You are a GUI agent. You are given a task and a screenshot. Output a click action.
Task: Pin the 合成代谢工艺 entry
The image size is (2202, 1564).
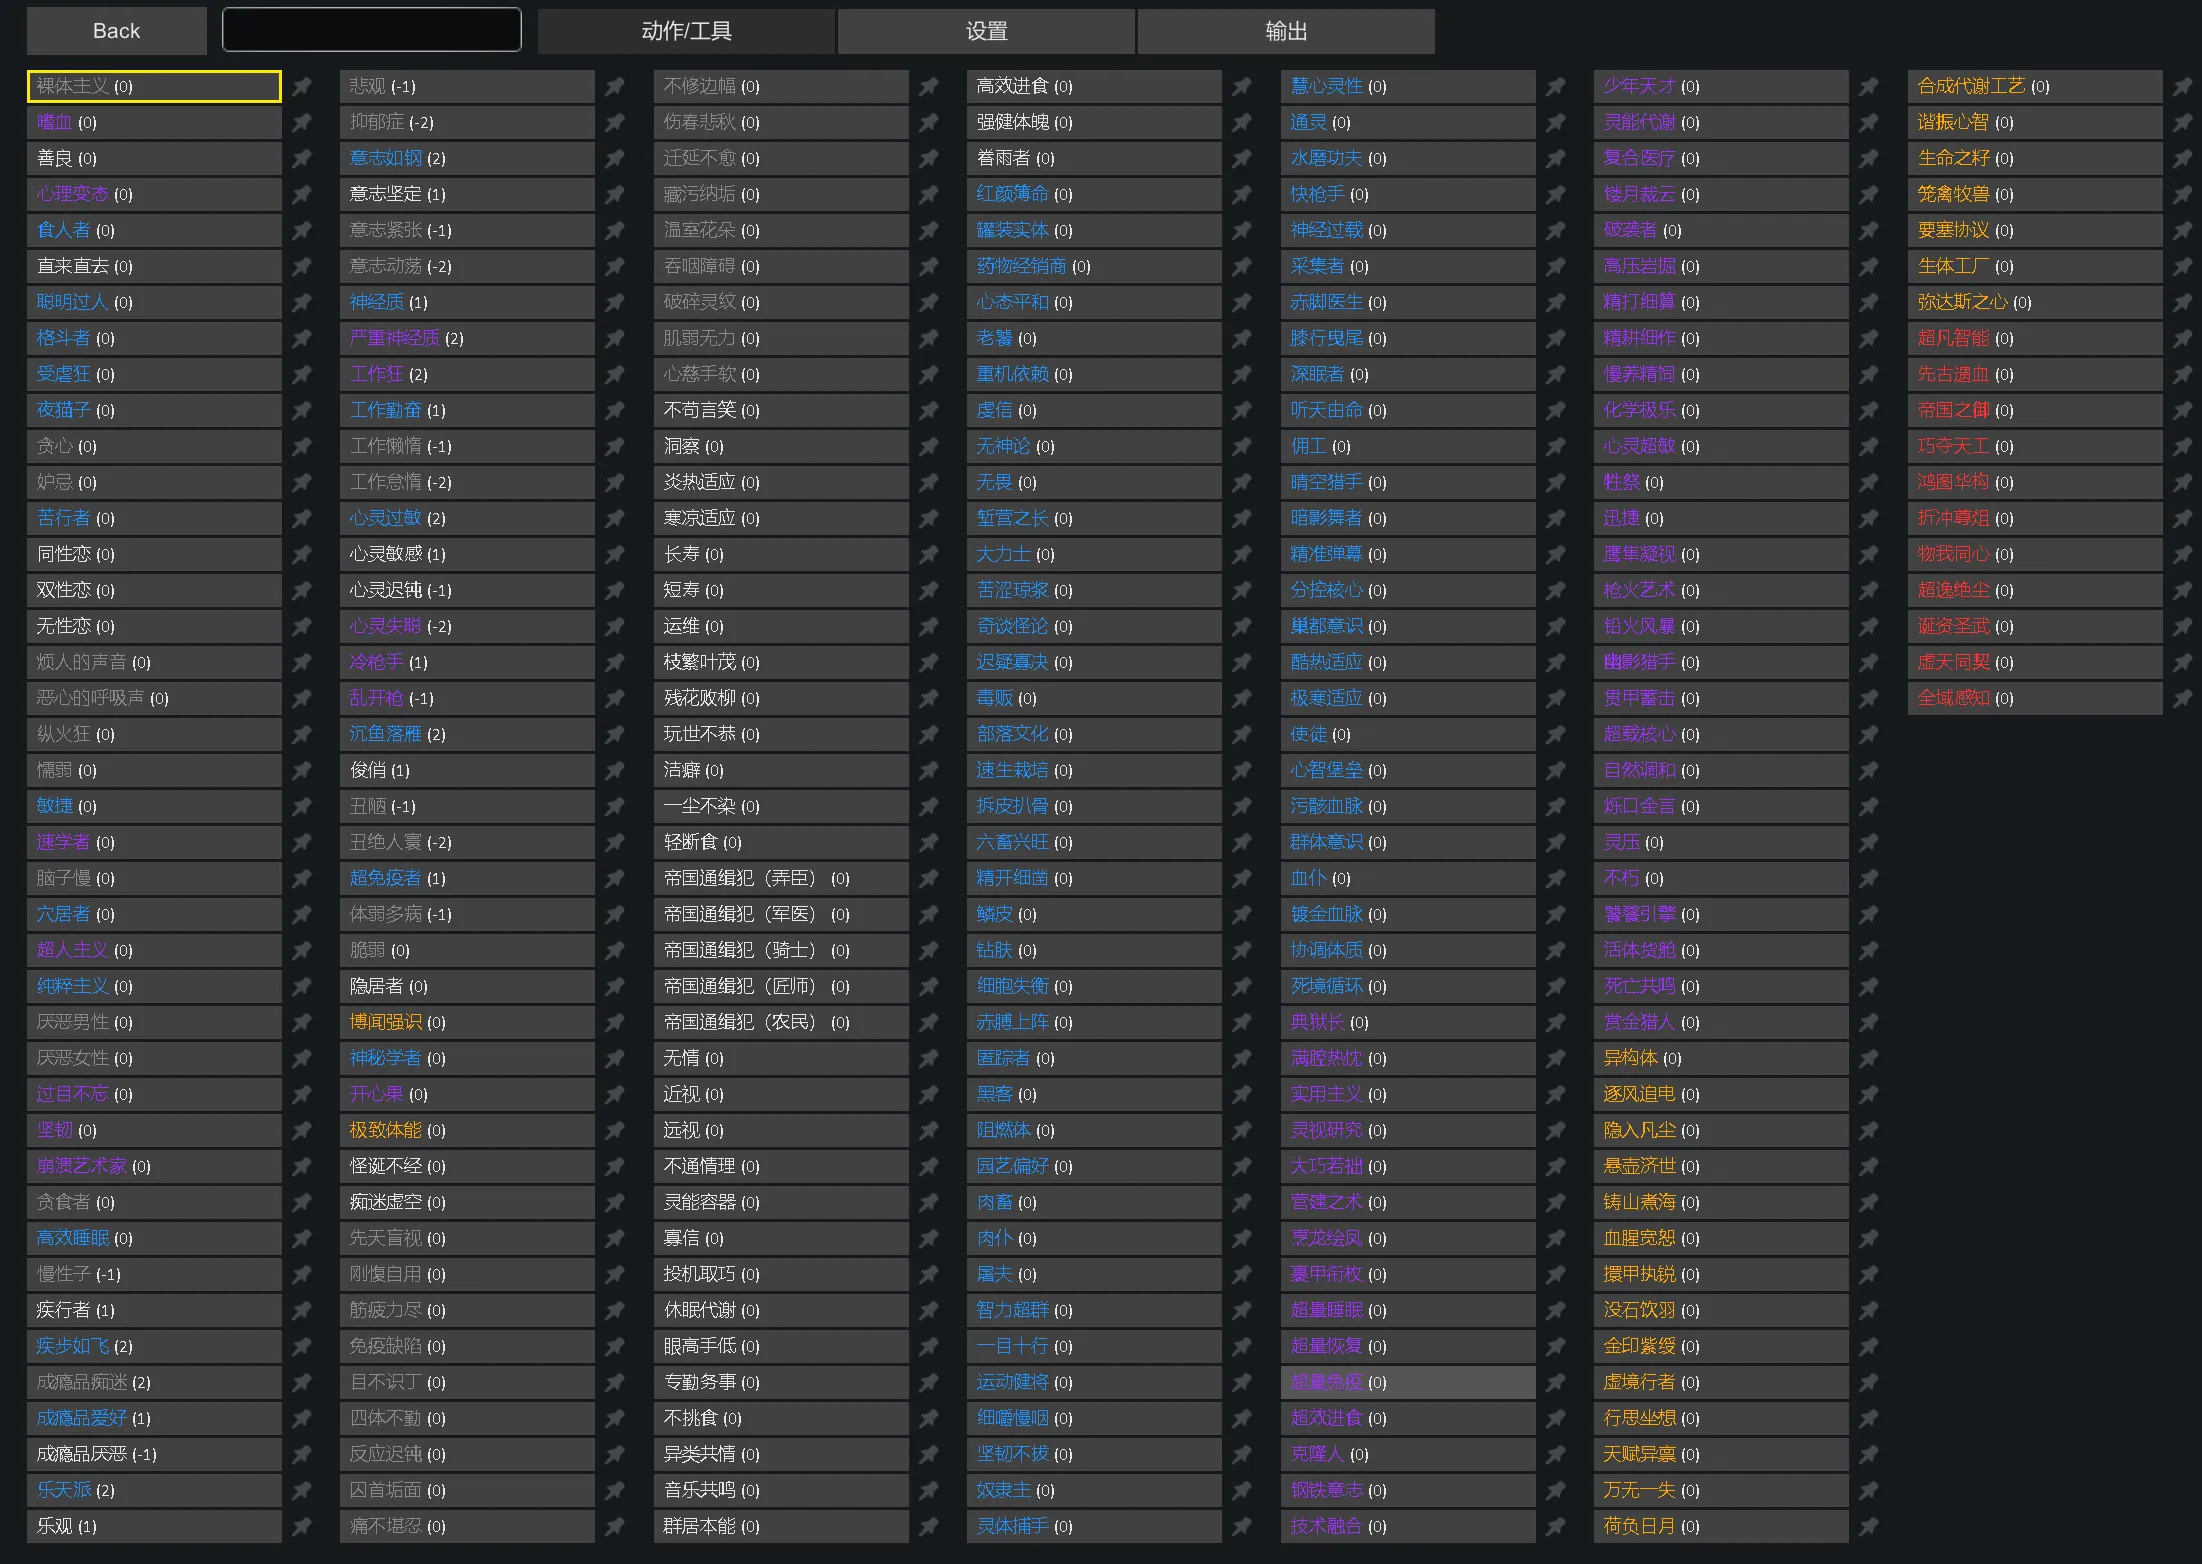coord(2183,87)
